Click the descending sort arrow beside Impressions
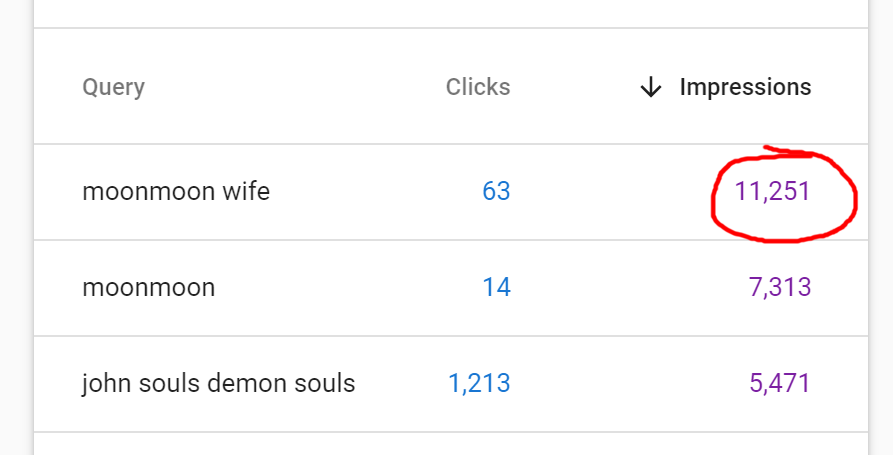The height and width of the screenshot is (455, 893). [x=650, y=88]
